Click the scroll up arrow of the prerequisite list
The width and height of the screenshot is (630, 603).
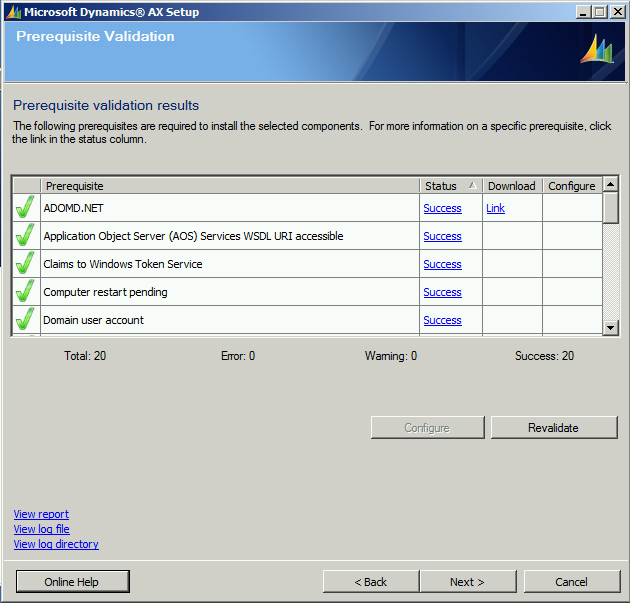coord(610,184)
